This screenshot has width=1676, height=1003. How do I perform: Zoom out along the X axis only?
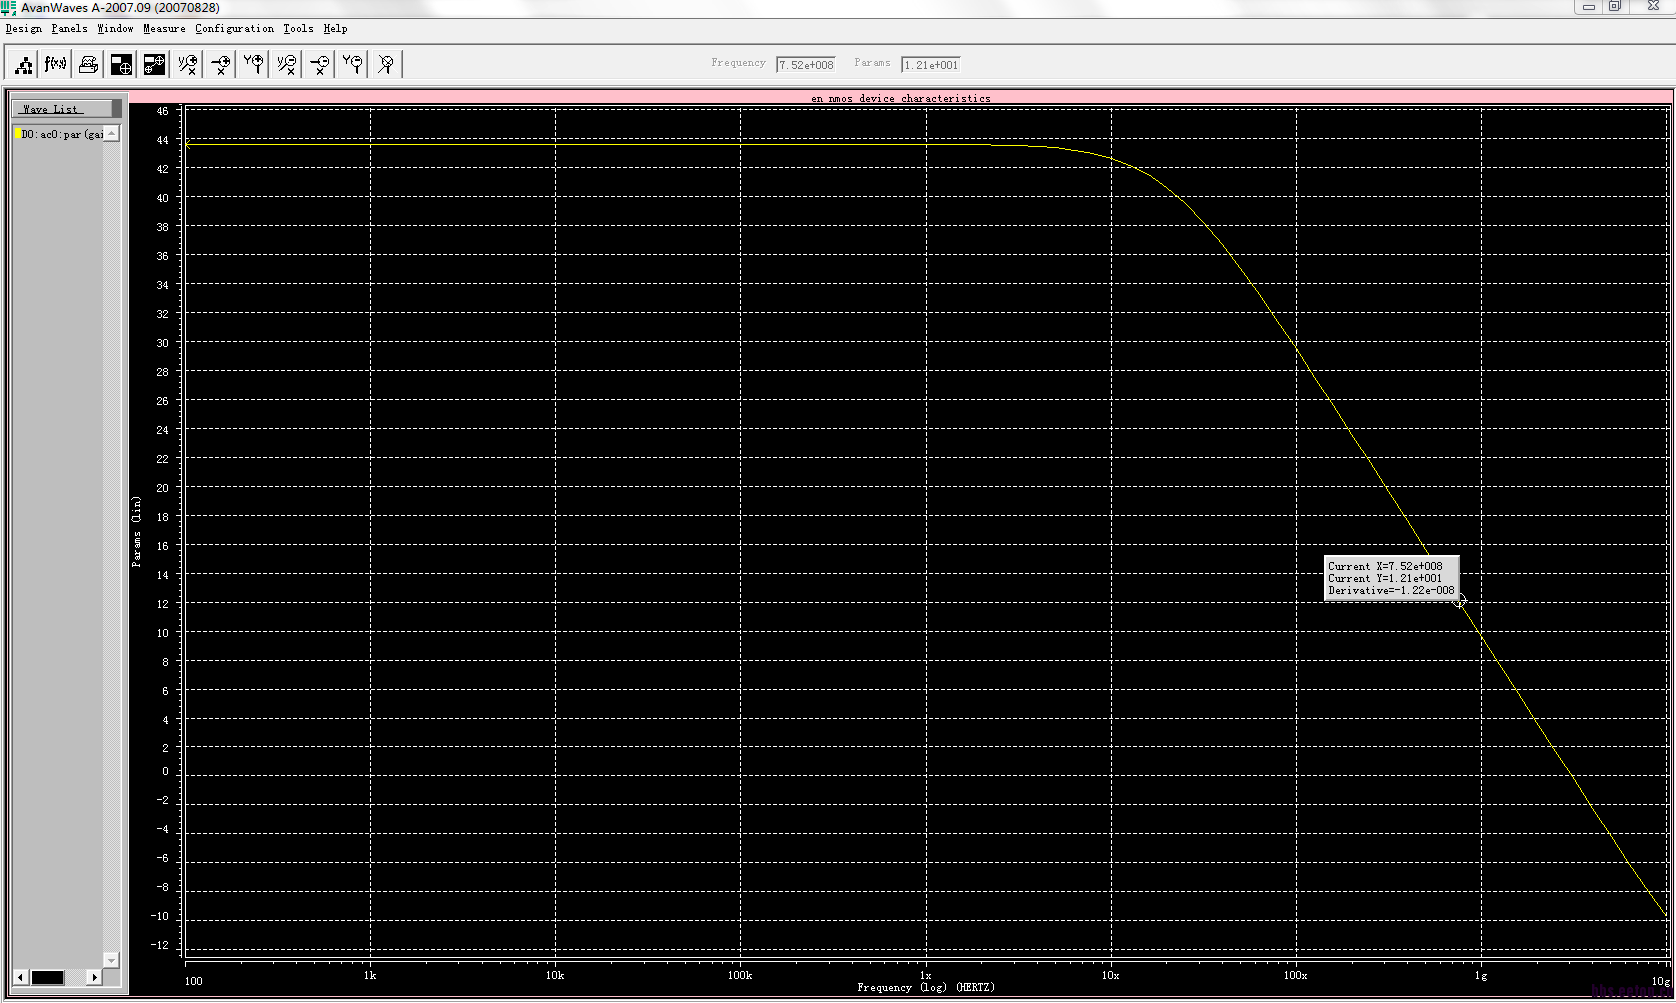coord(320,65)
